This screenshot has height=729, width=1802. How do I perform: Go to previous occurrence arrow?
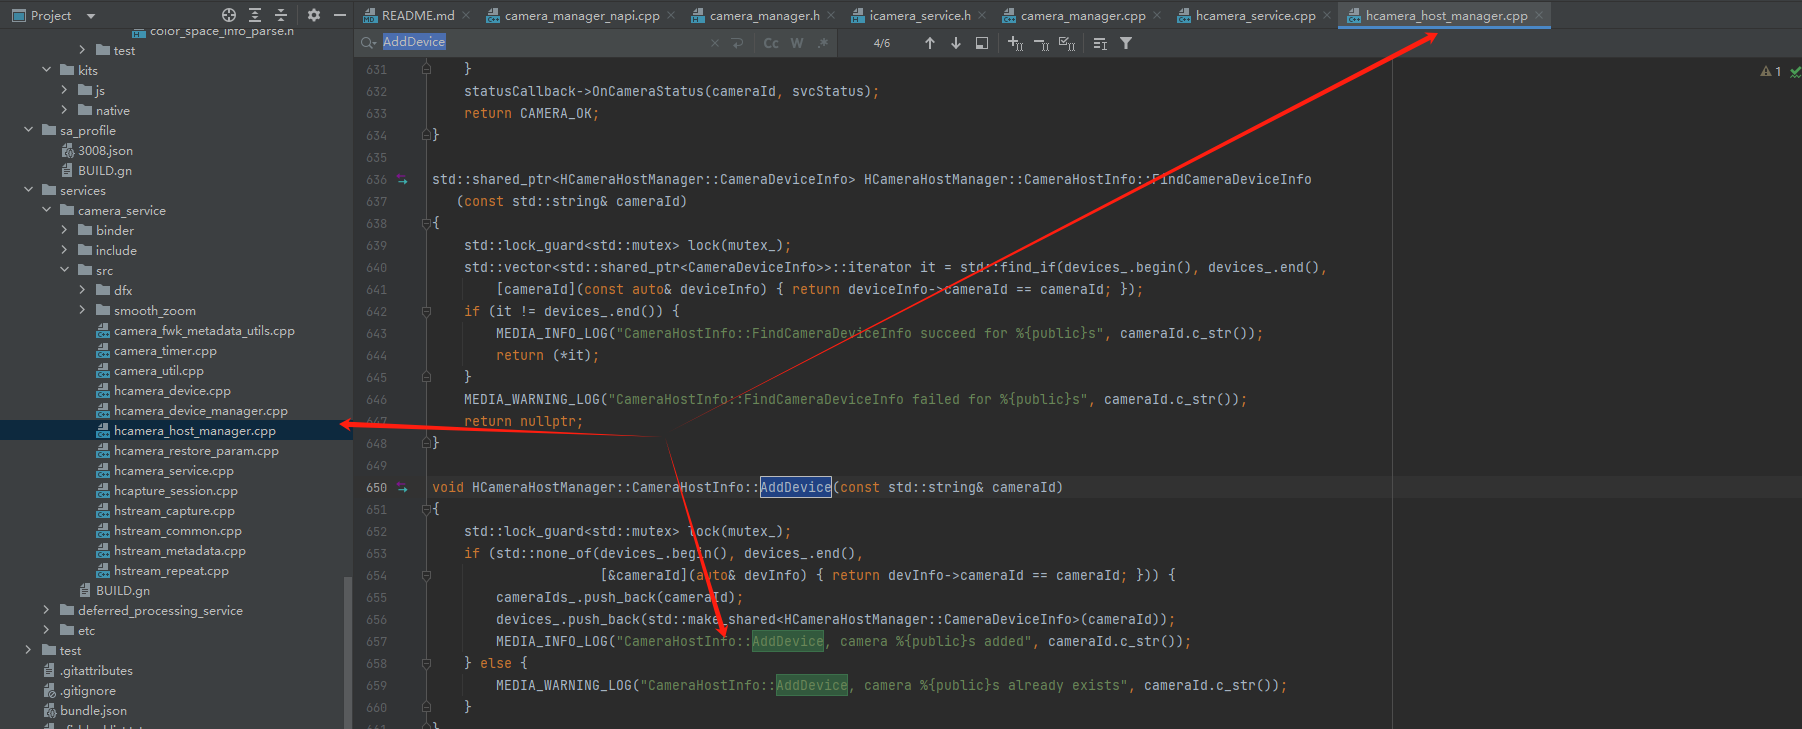tap(930, 43)
